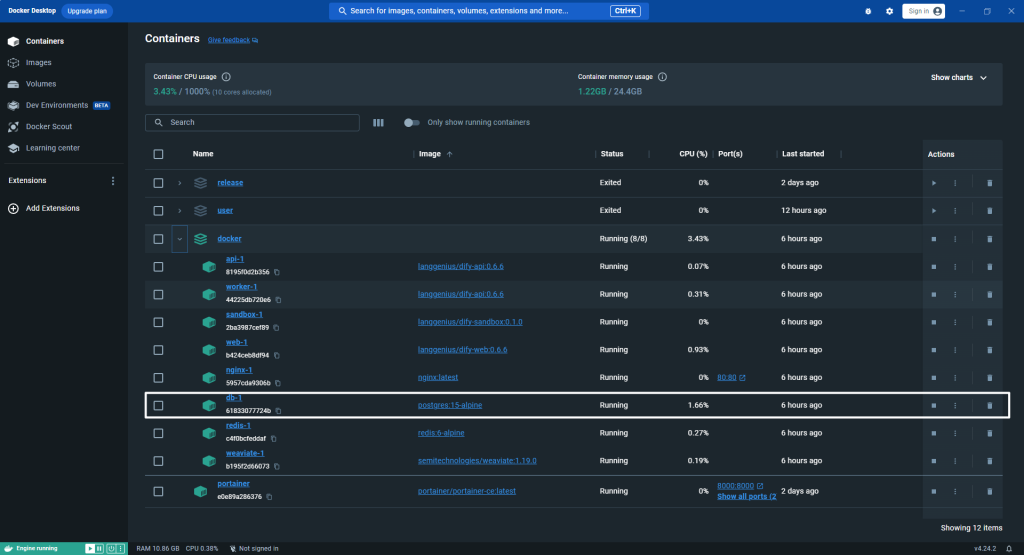
Task: Start the release container stack
Action: pos(933,183)
